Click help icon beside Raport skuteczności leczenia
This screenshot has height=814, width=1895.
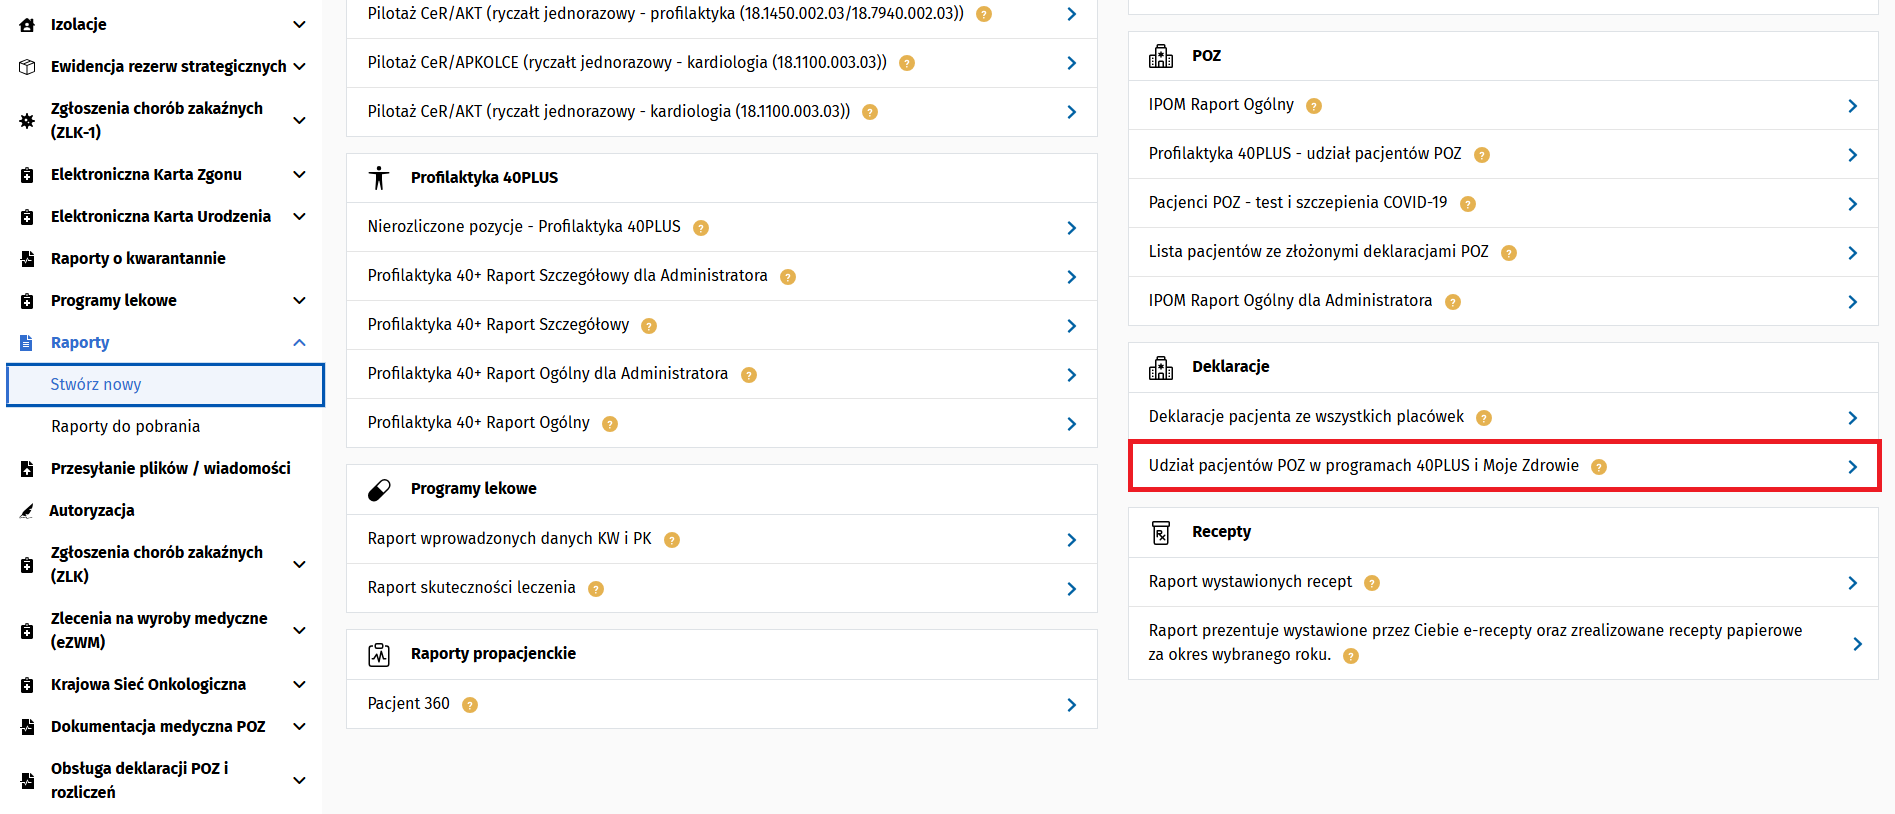pos(596,589)
